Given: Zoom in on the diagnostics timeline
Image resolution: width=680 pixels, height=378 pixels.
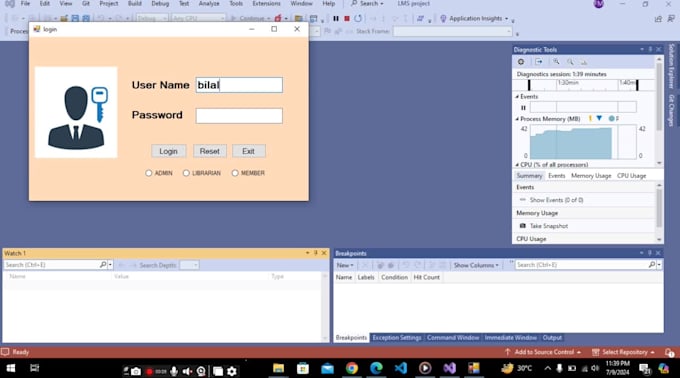Looking at the screenshot, I should (x=556, y=62).
